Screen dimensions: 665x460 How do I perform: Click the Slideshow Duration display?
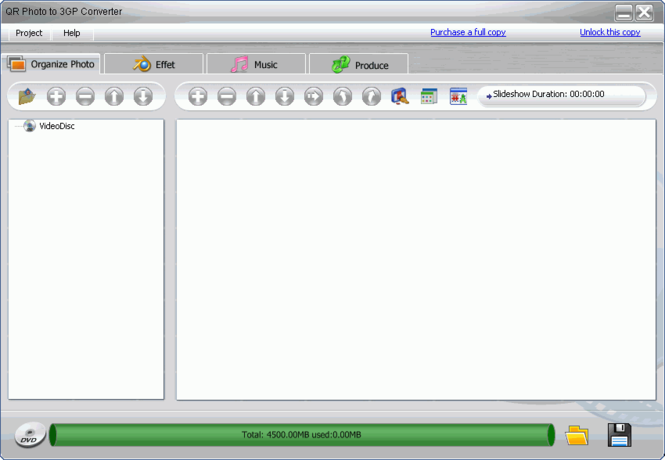coord(562,96)
